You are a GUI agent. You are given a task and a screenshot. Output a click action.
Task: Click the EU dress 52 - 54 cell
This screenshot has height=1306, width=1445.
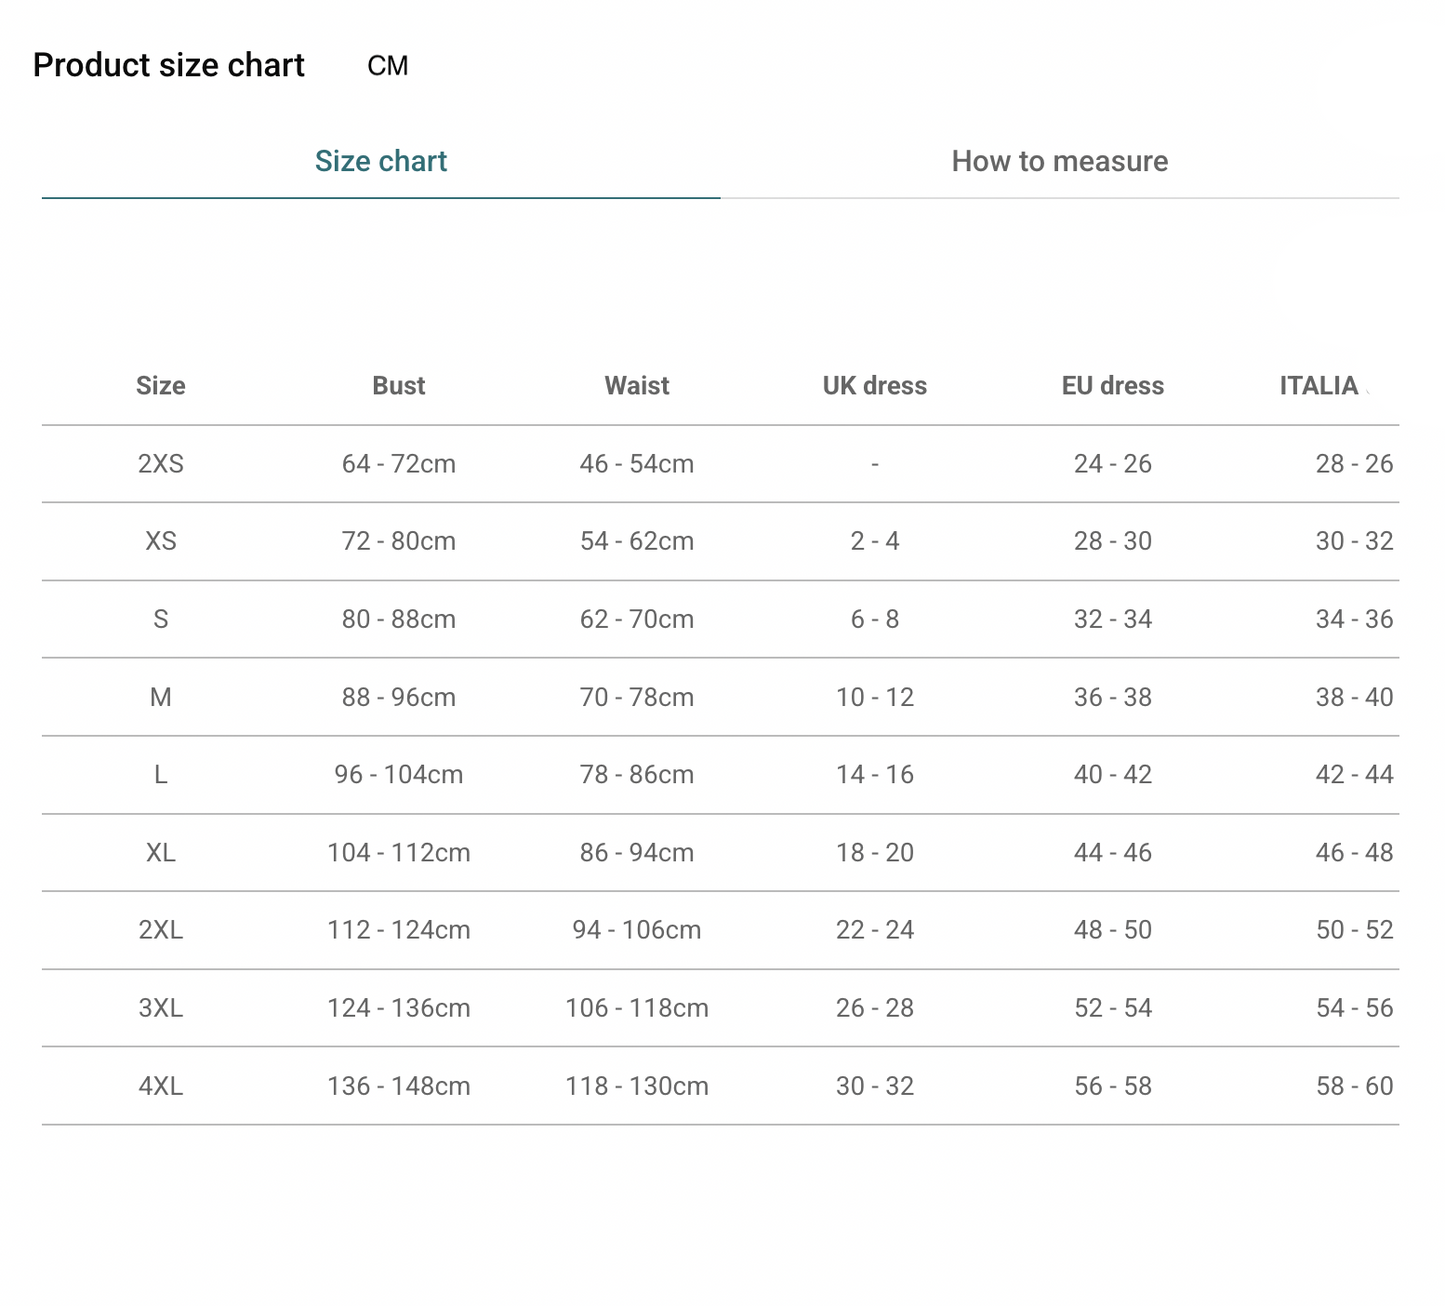(x=1112, y=1008)
